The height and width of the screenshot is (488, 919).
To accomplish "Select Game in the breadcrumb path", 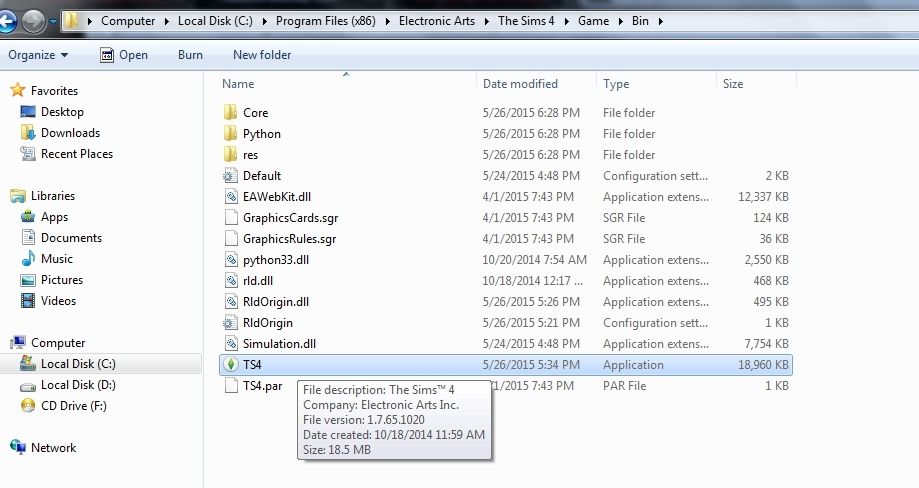I will [x=593, y=21].
